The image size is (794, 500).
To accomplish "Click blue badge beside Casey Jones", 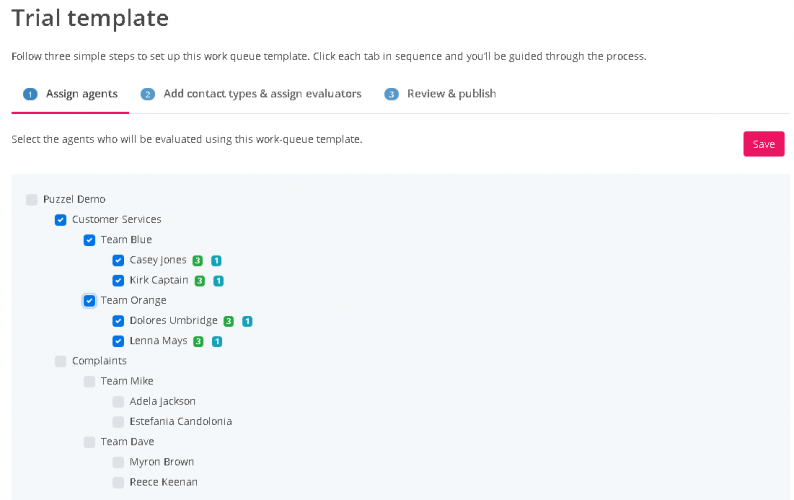I will tap(216, 261).
